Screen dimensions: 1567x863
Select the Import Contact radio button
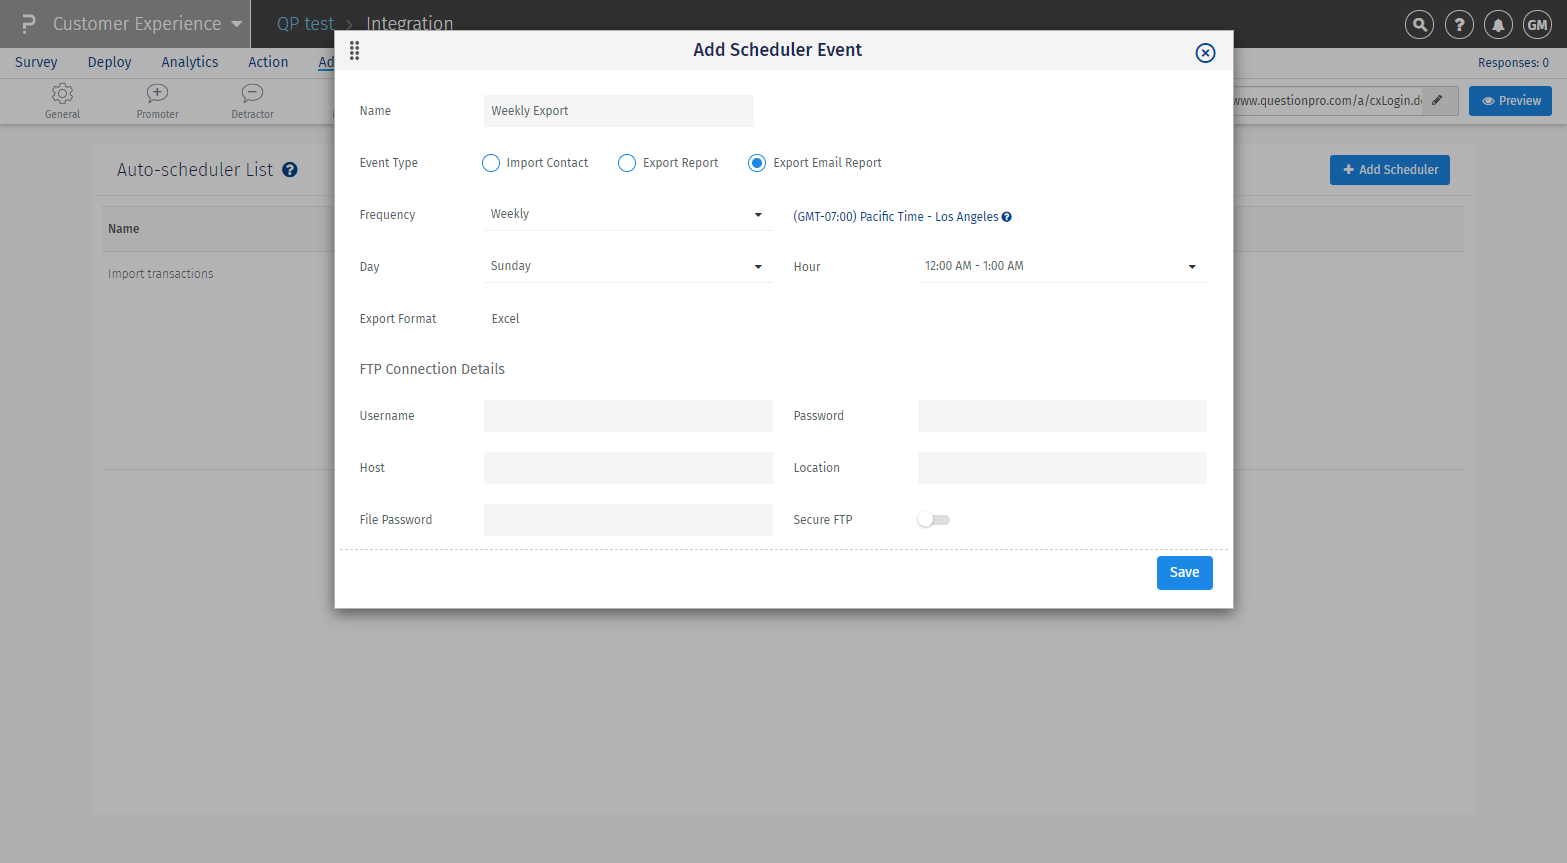point(491,163)
